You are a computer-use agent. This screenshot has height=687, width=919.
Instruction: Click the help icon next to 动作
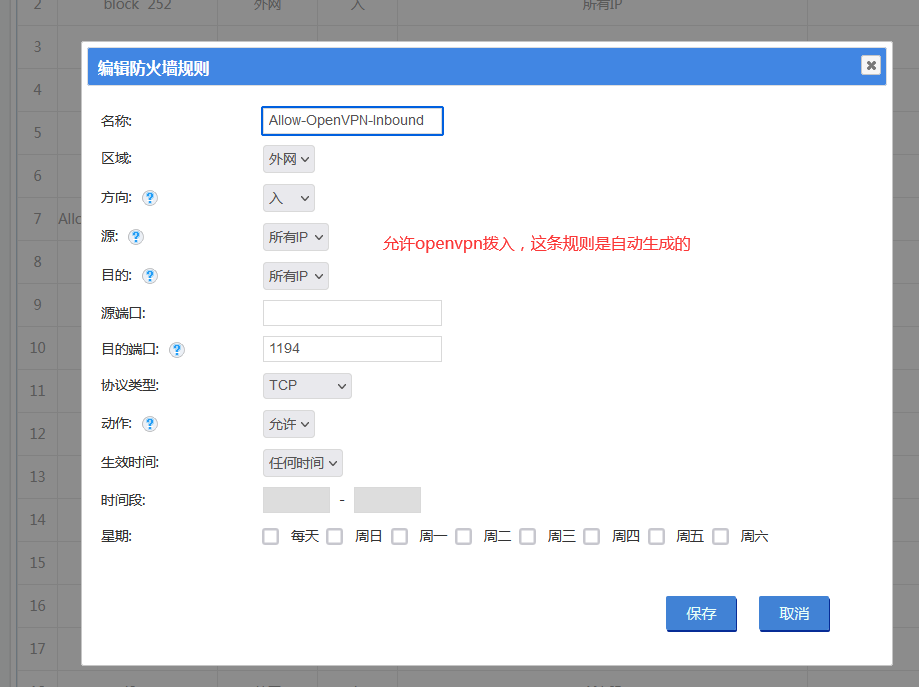tap(150, 424)
